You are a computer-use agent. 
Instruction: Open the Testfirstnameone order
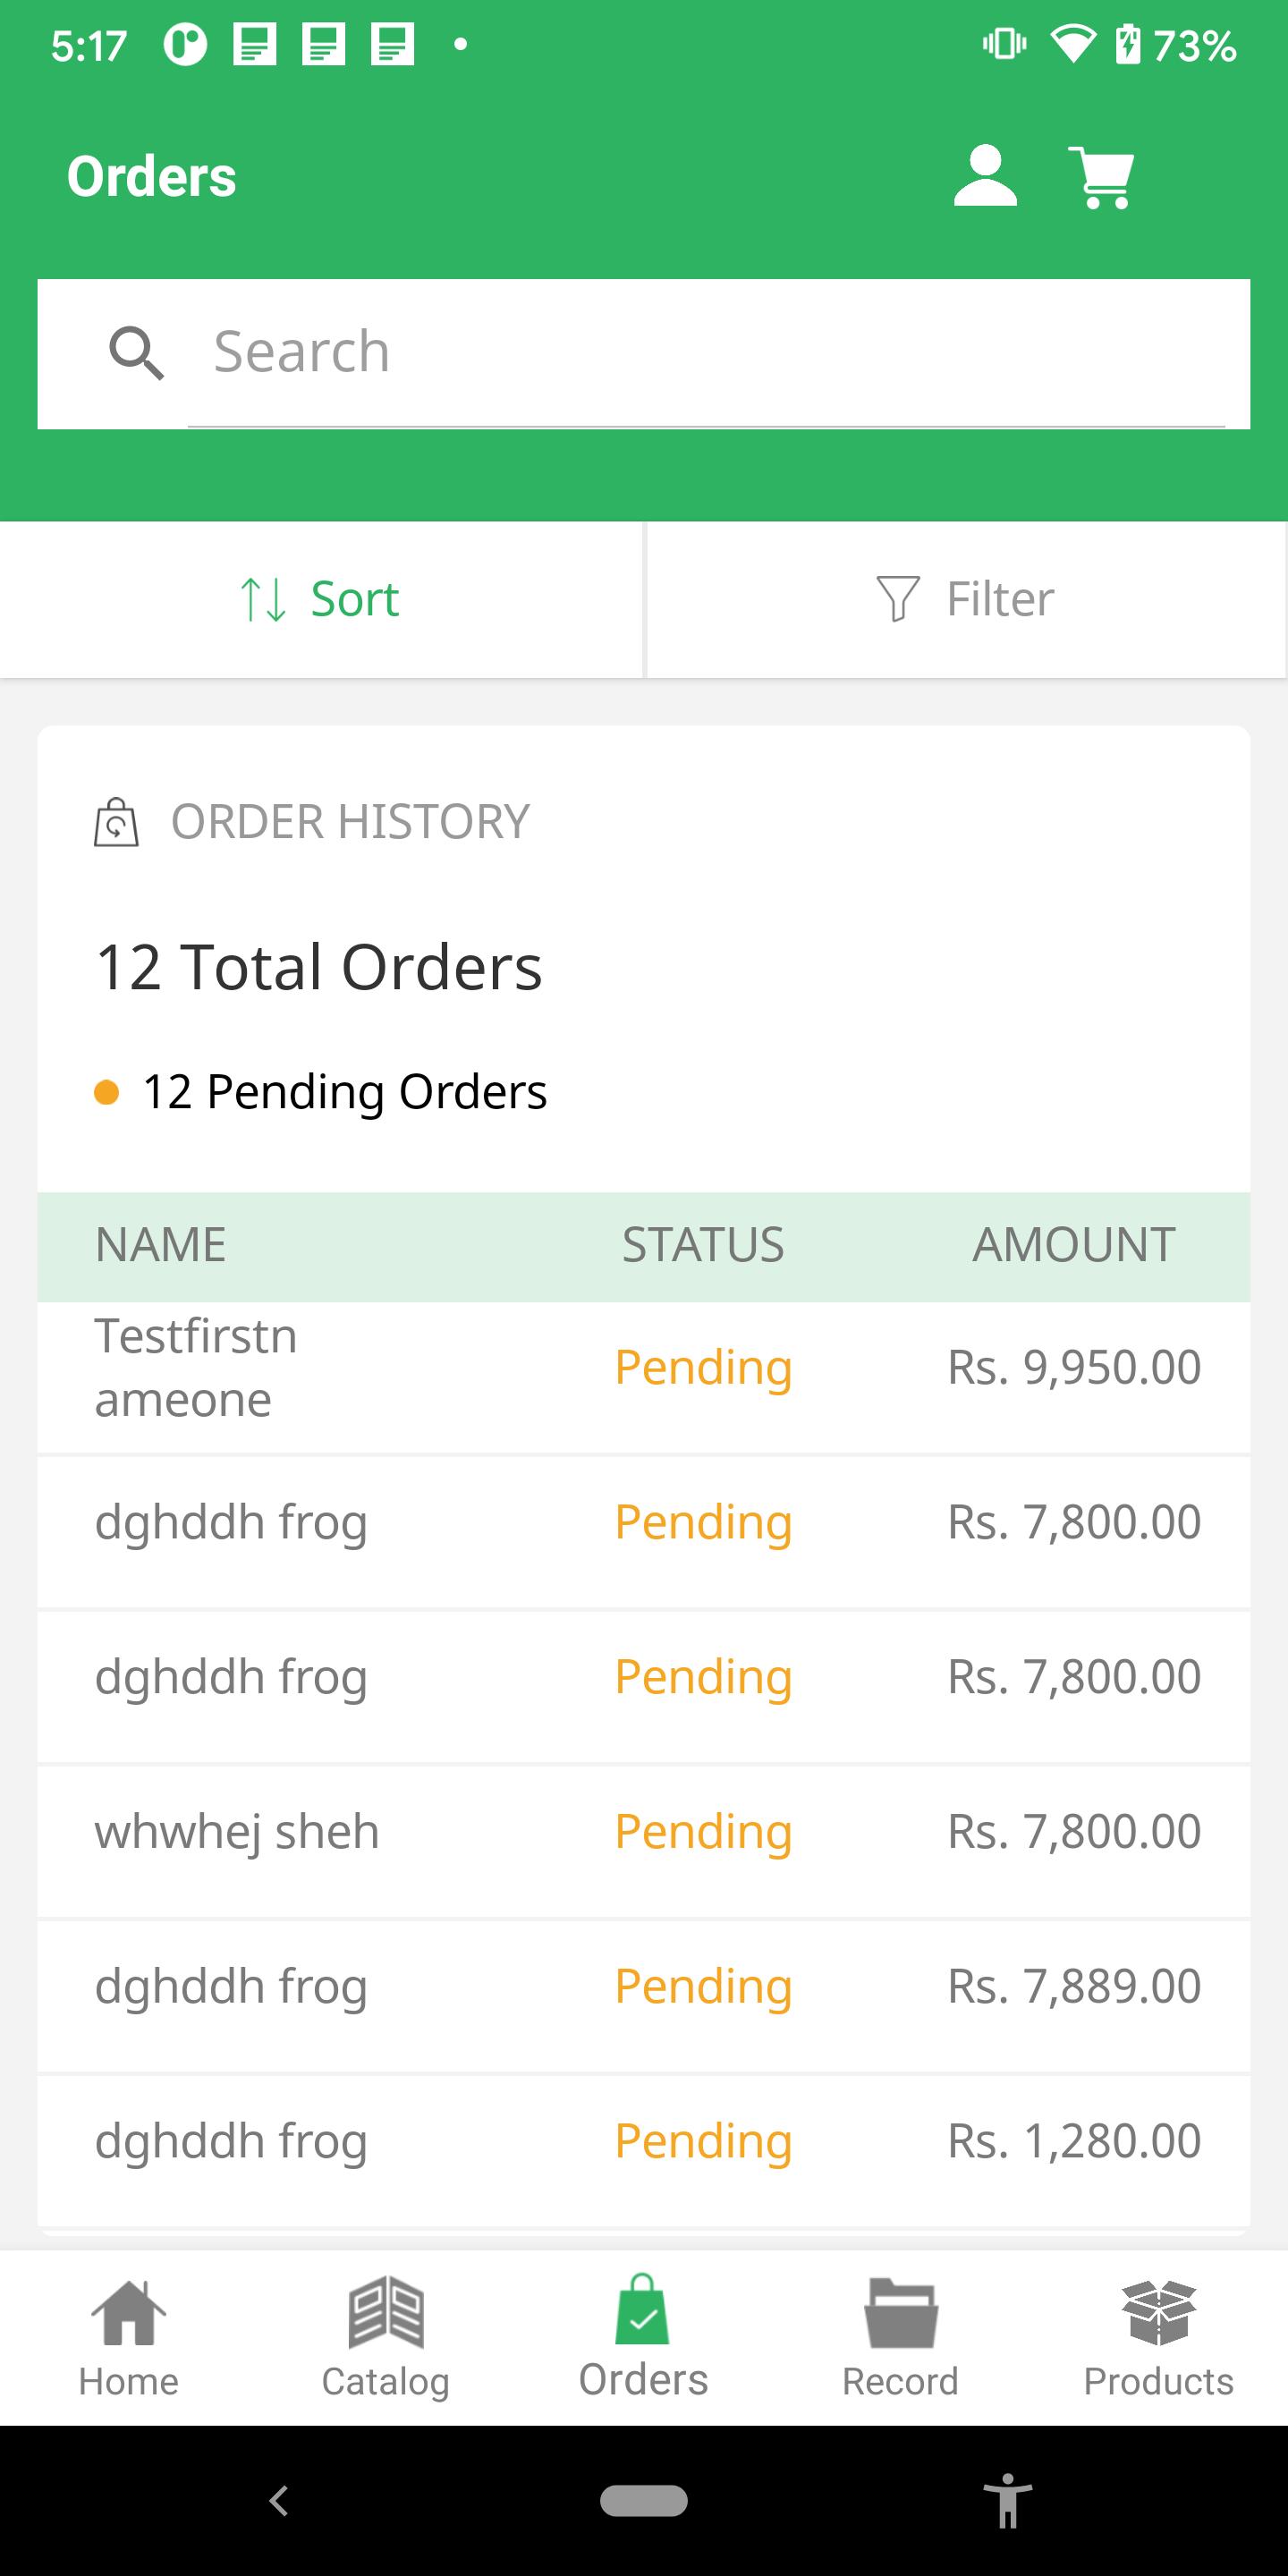643,1368
